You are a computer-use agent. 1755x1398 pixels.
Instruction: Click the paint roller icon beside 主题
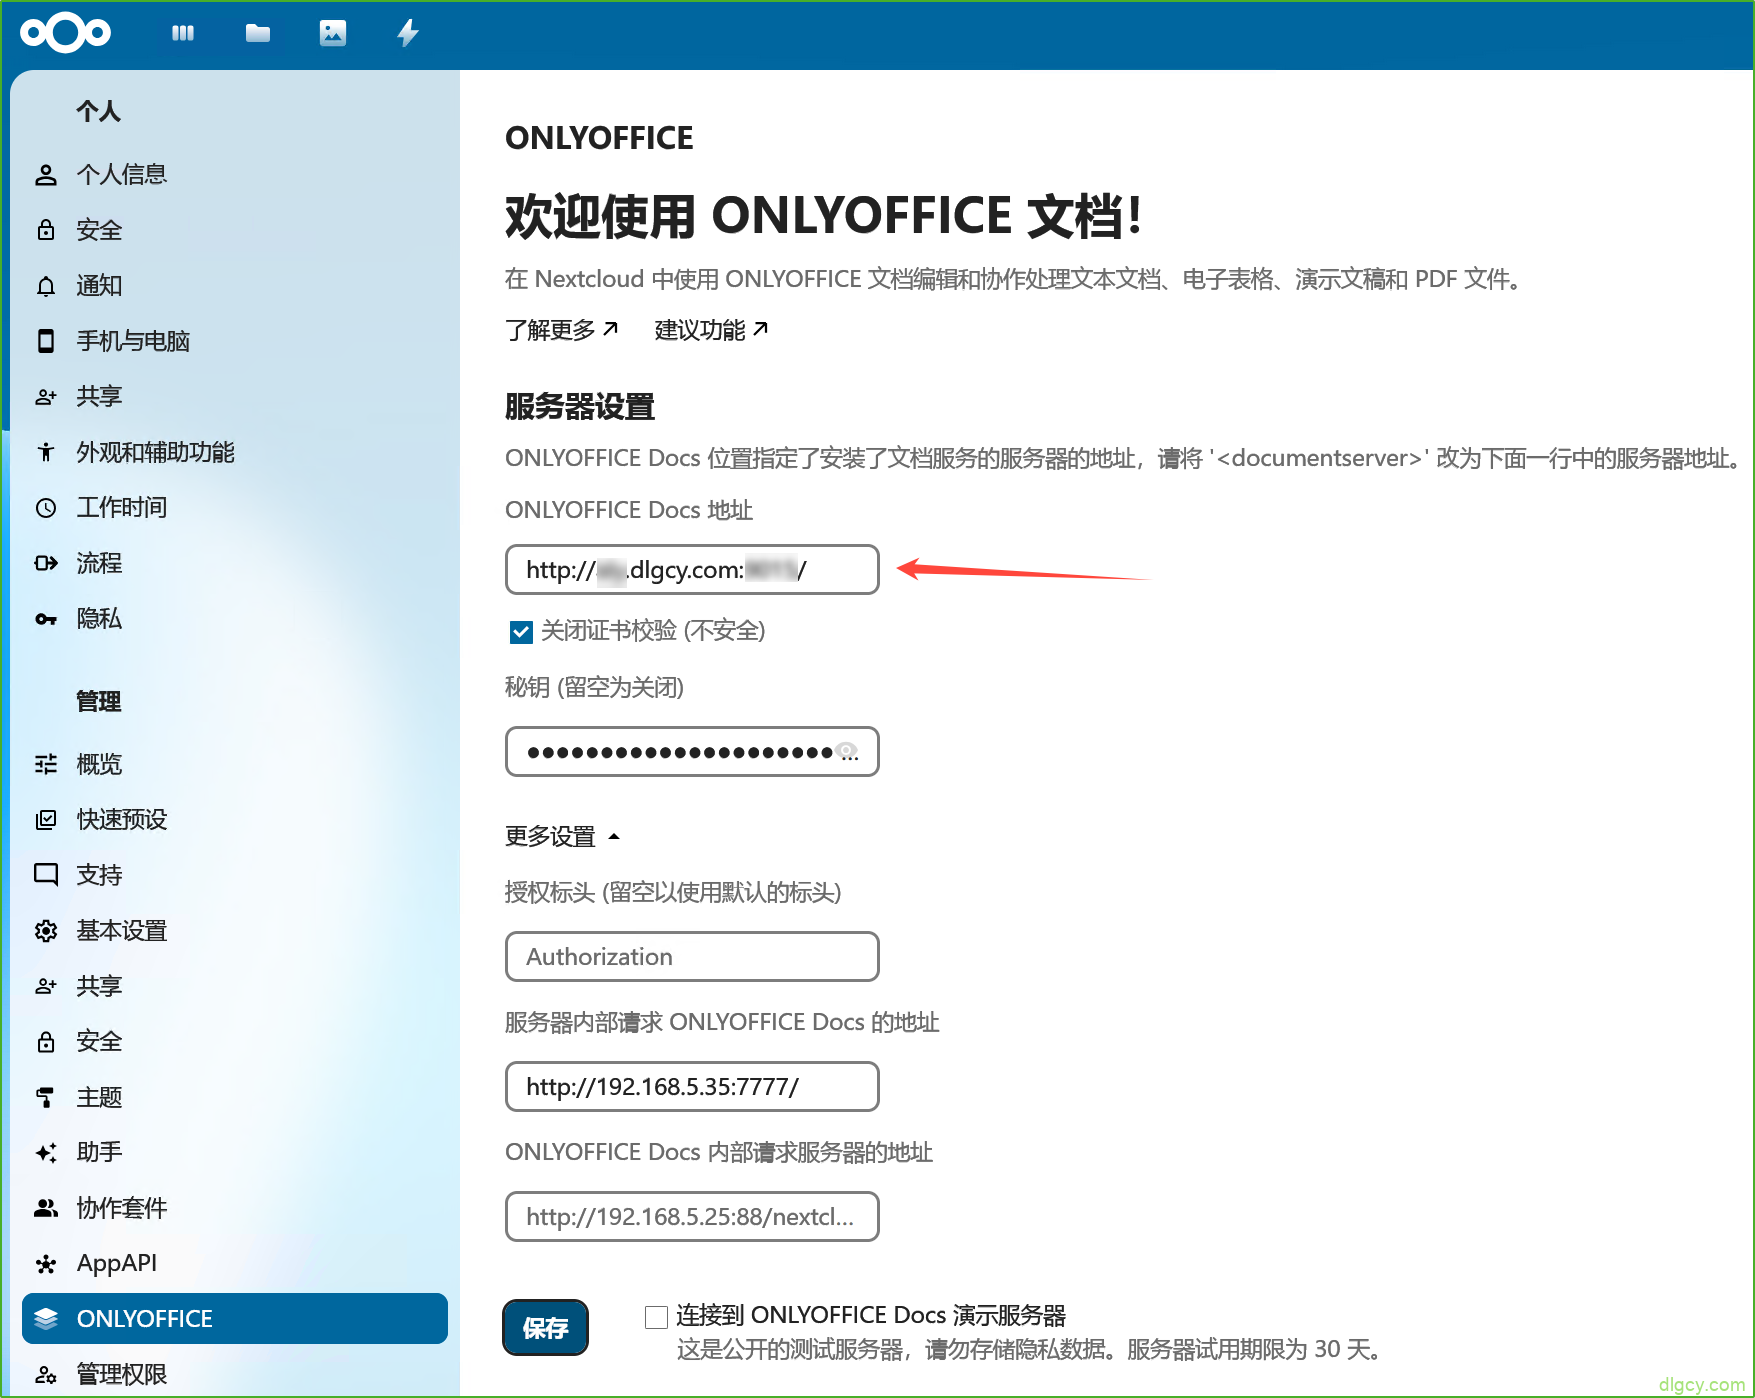(46, 1097)
